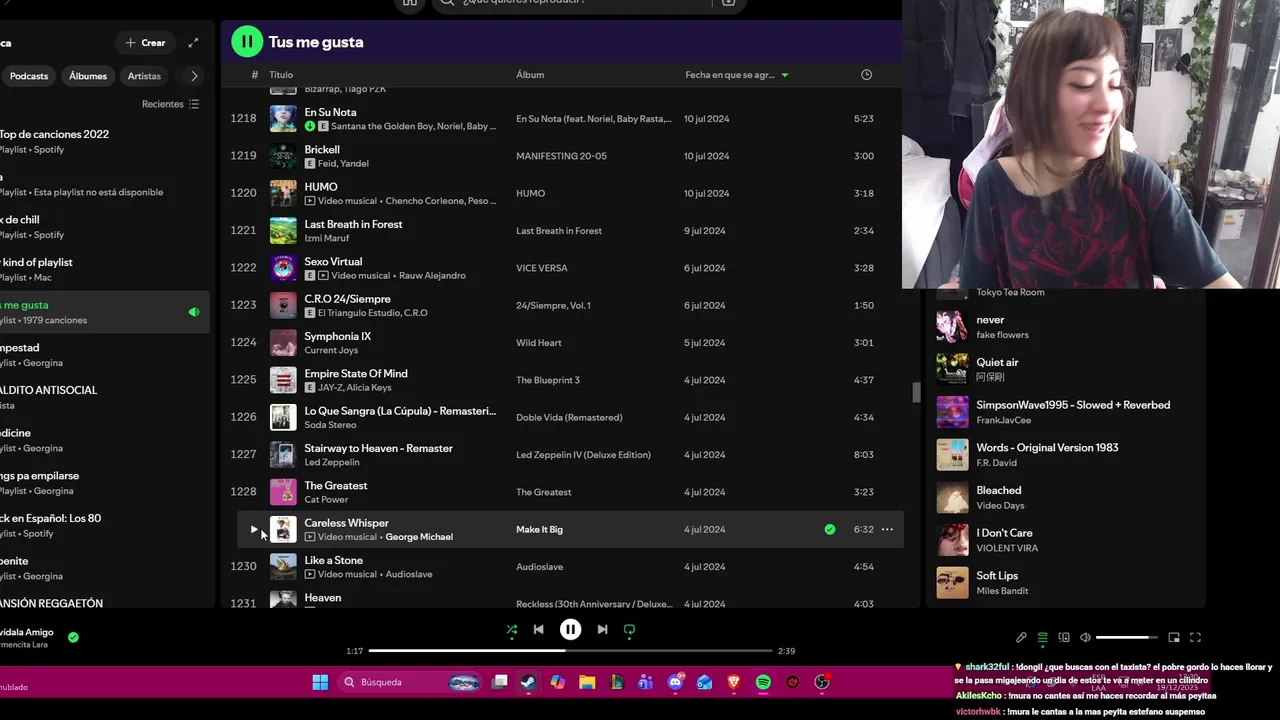Select Bleached by Video Days in queue
1280x720 pixels.
(1065, 497)
